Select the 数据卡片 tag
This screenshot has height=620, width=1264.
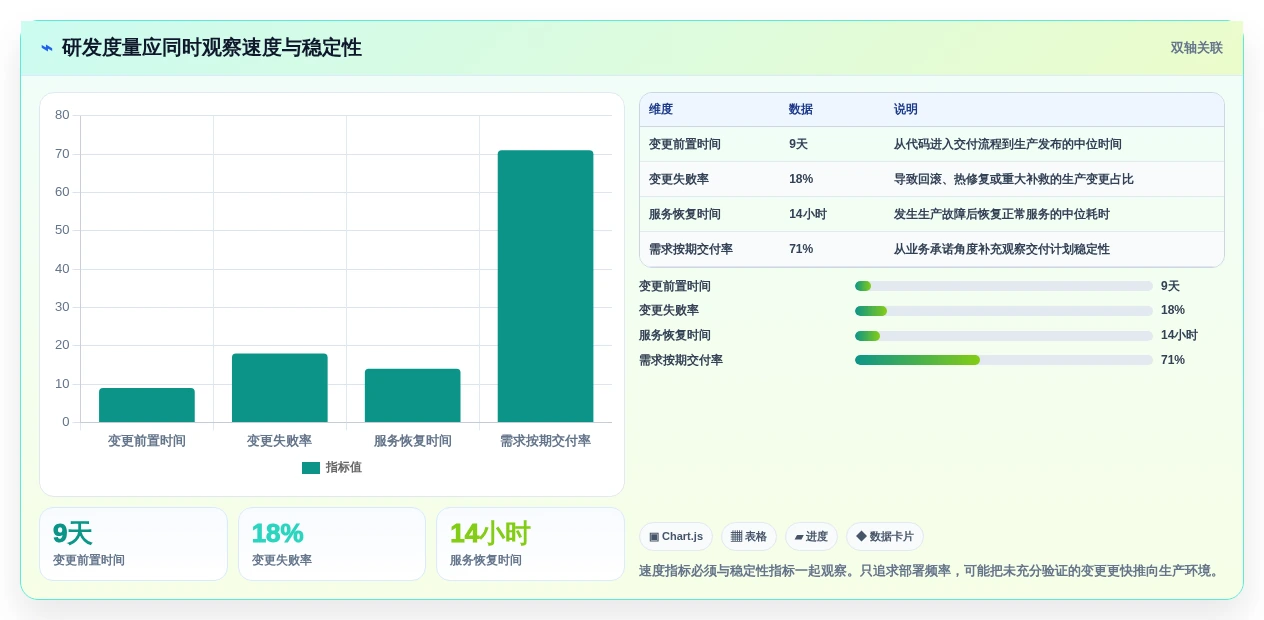pos(885,536)
